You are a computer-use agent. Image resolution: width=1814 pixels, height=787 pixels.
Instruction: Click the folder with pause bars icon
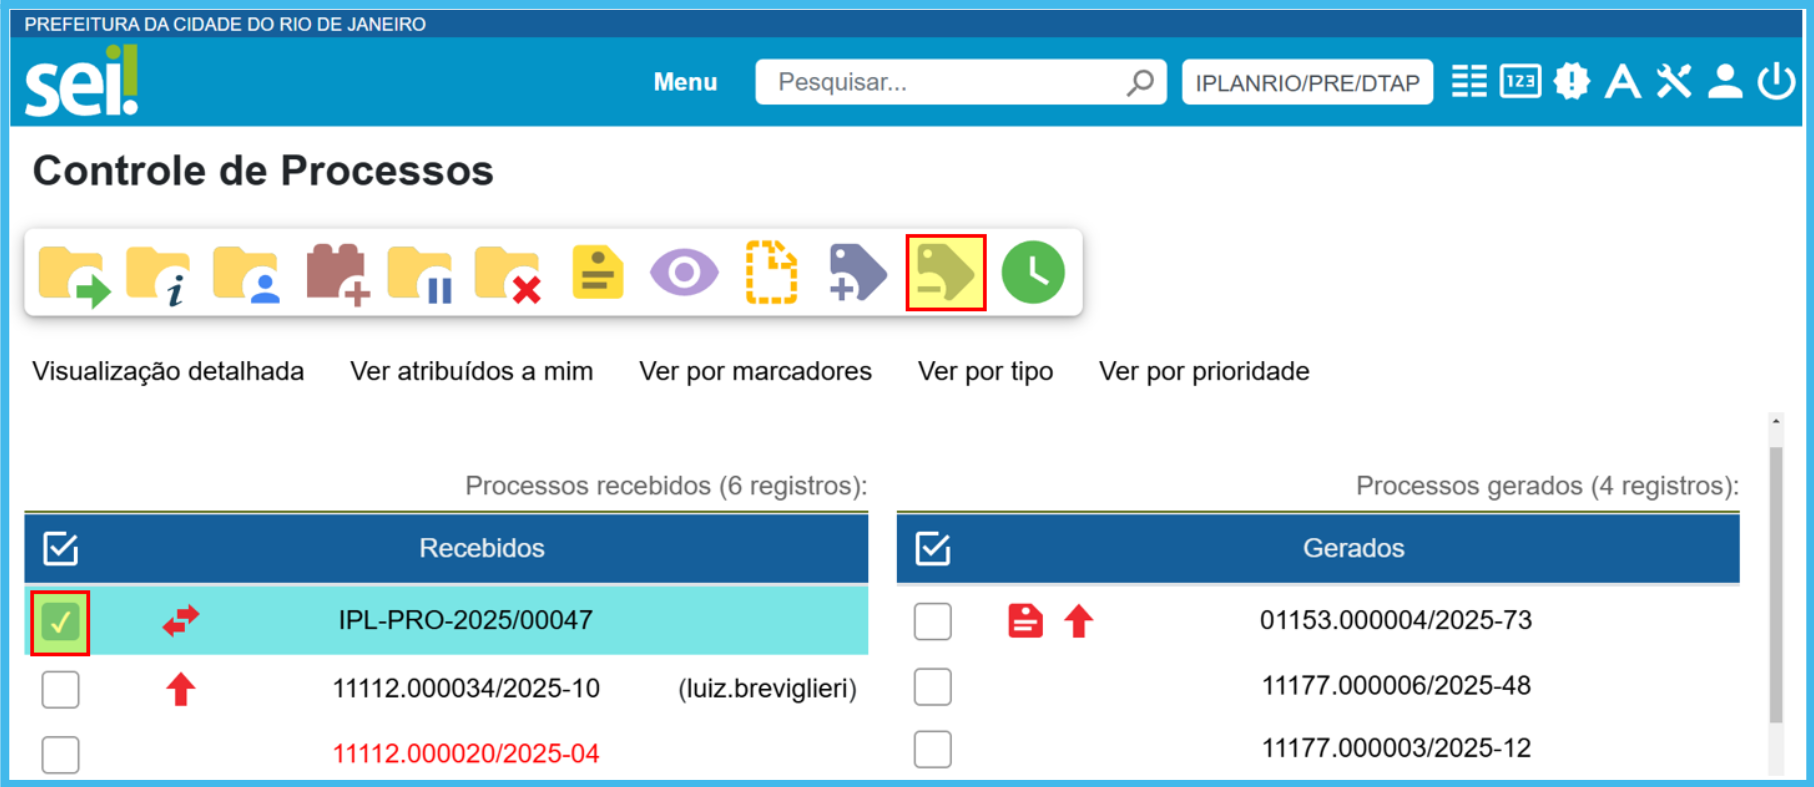point(420,274)
